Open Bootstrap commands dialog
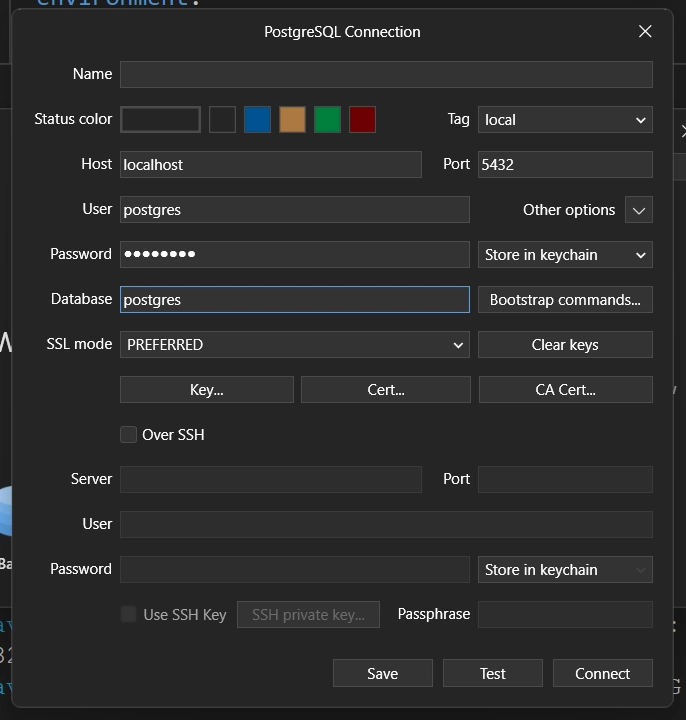This screenshot has height=720, width=686. [565, 299]
